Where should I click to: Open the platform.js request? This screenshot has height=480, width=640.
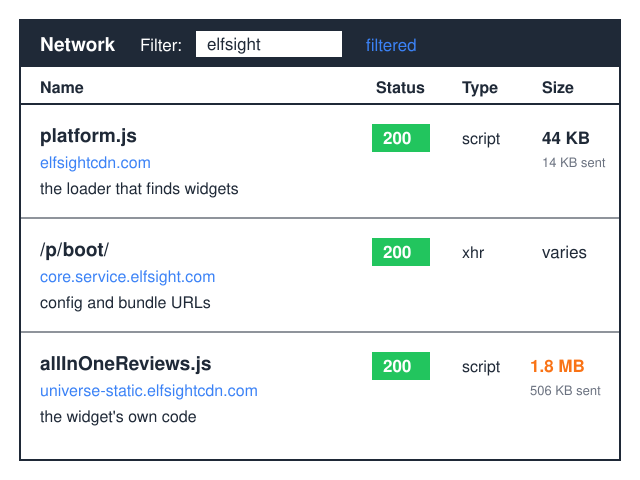coord(88,136)
